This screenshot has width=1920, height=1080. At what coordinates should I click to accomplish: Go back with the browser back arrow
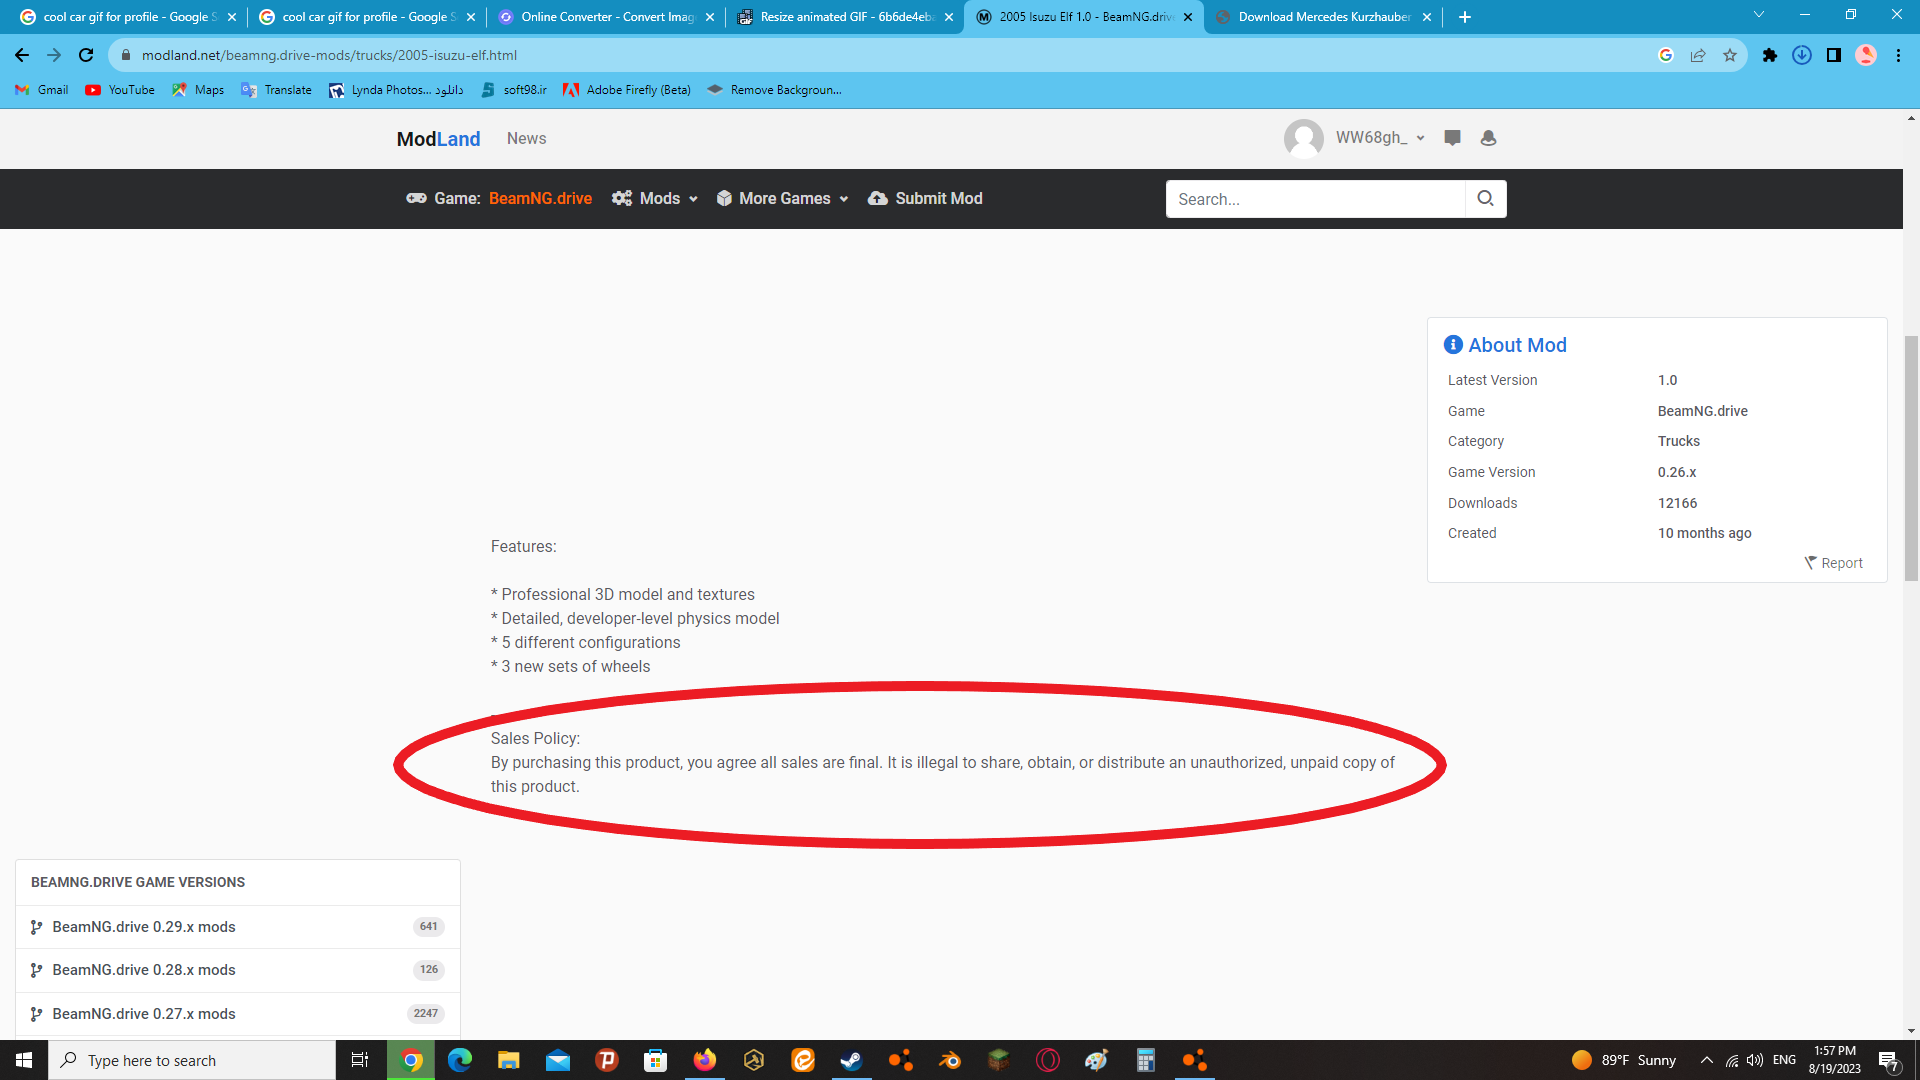tap(22, 55)
